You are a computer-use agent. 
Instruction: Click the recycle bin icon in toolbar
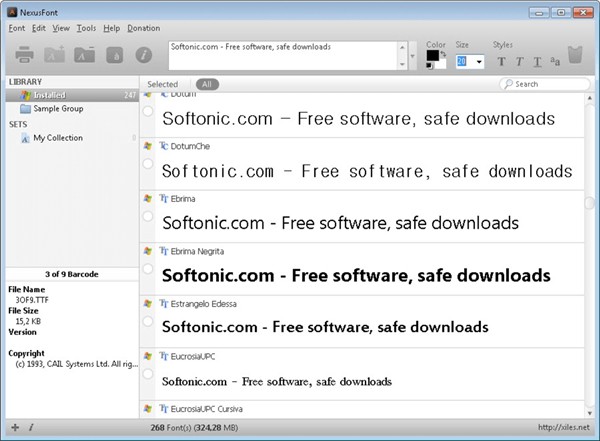[x=575, y=55]
